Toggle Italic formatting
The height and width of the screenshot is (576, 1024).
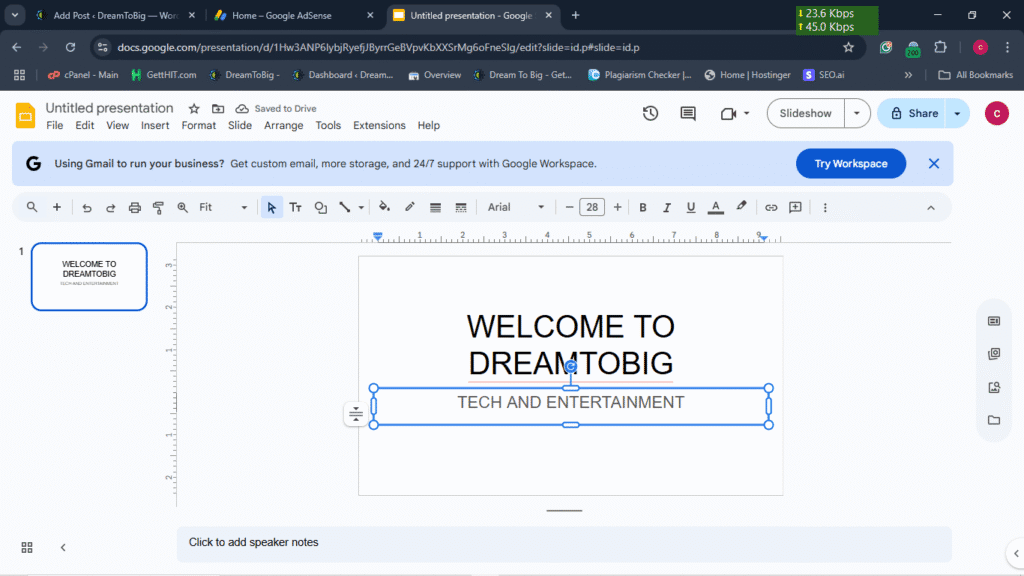tap(667, 207)
